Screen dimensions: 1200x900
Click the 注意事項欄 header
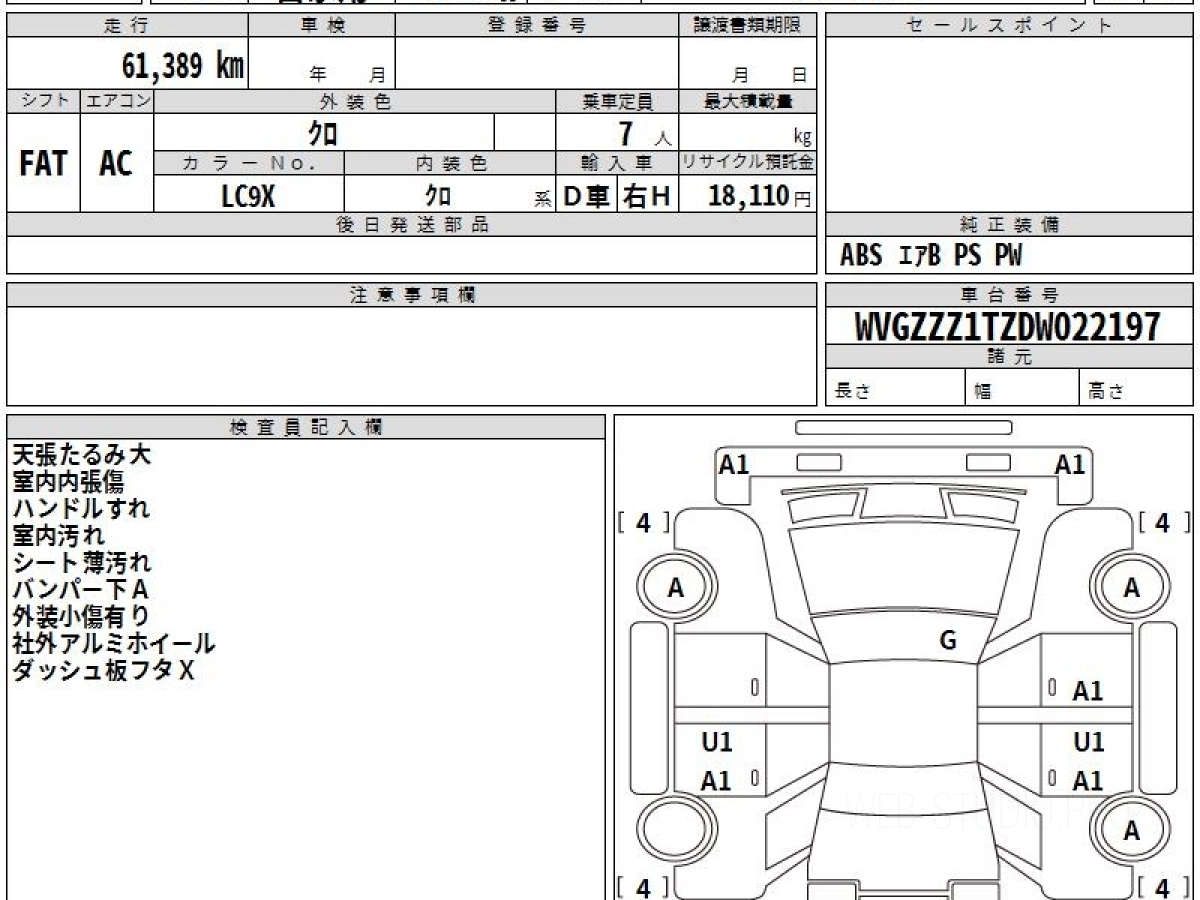(412, 295)
